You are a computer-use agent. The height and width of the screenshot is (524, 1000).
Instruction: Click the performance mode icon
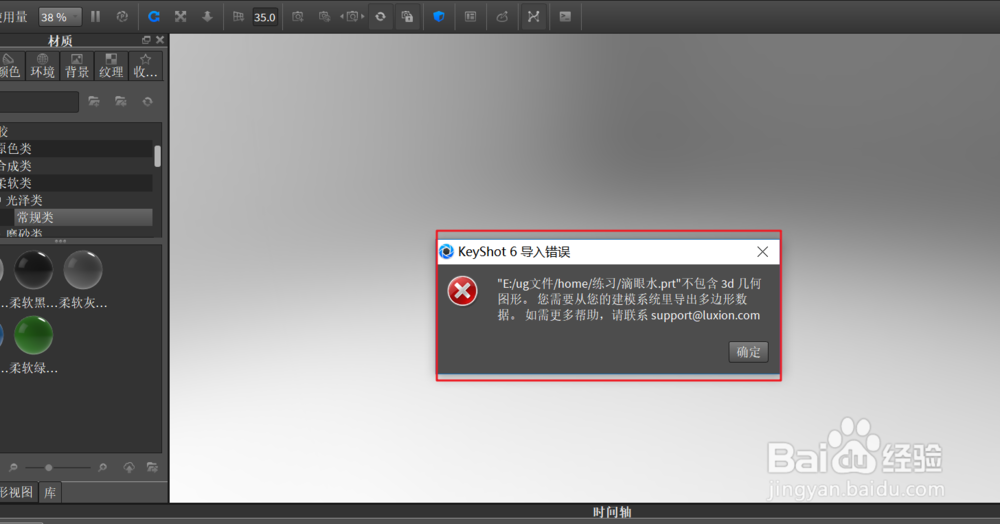[x=122, y=17]
